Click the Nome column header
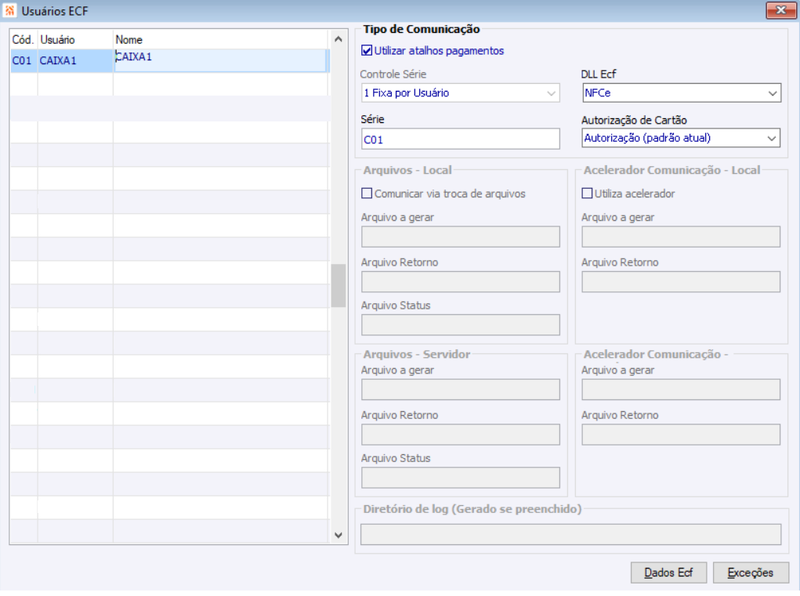Viewport: 800px width, 596px height. (x=220, y=40)
